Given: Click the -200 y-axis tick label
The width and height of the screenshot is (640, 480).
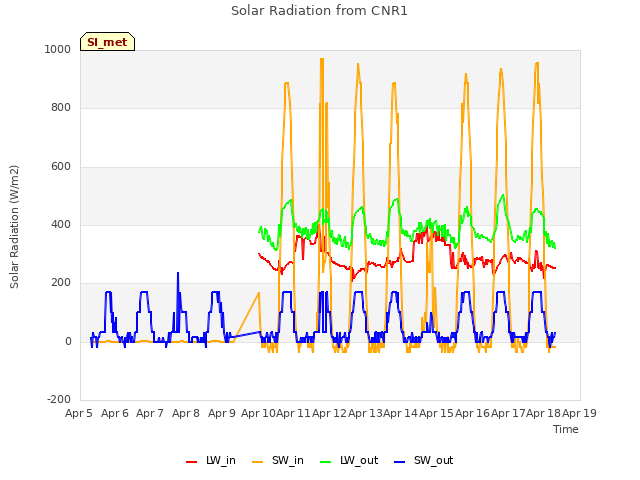Looking at the screenshot, I should coord(59,399).
